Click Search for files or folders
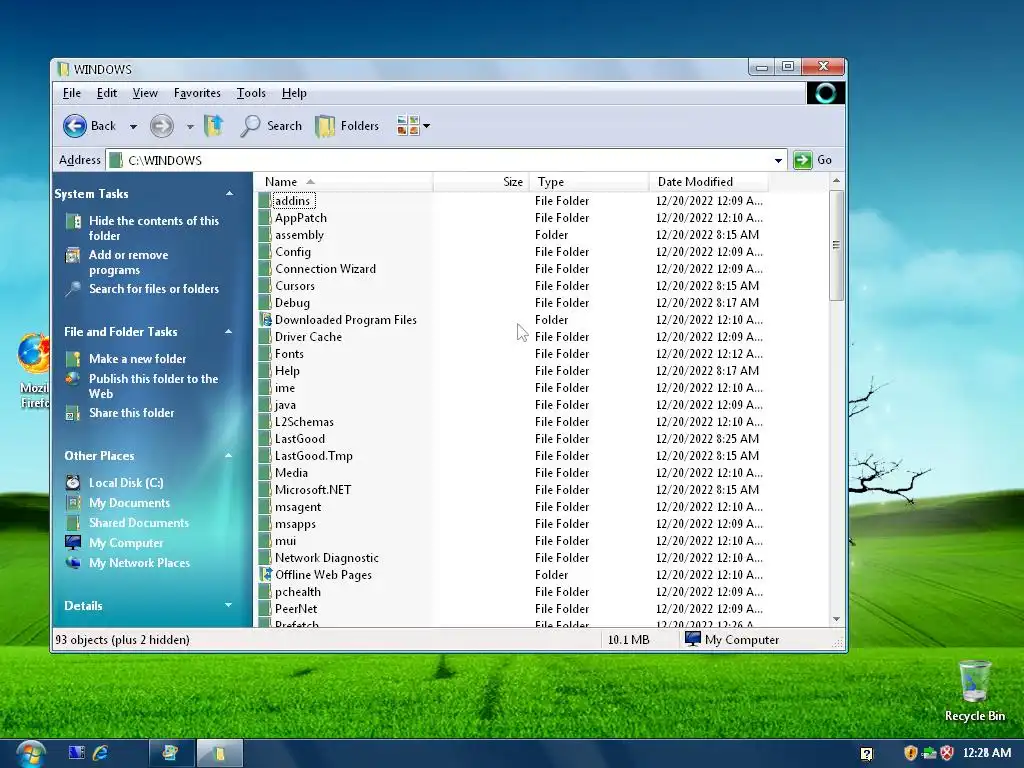 153,289
